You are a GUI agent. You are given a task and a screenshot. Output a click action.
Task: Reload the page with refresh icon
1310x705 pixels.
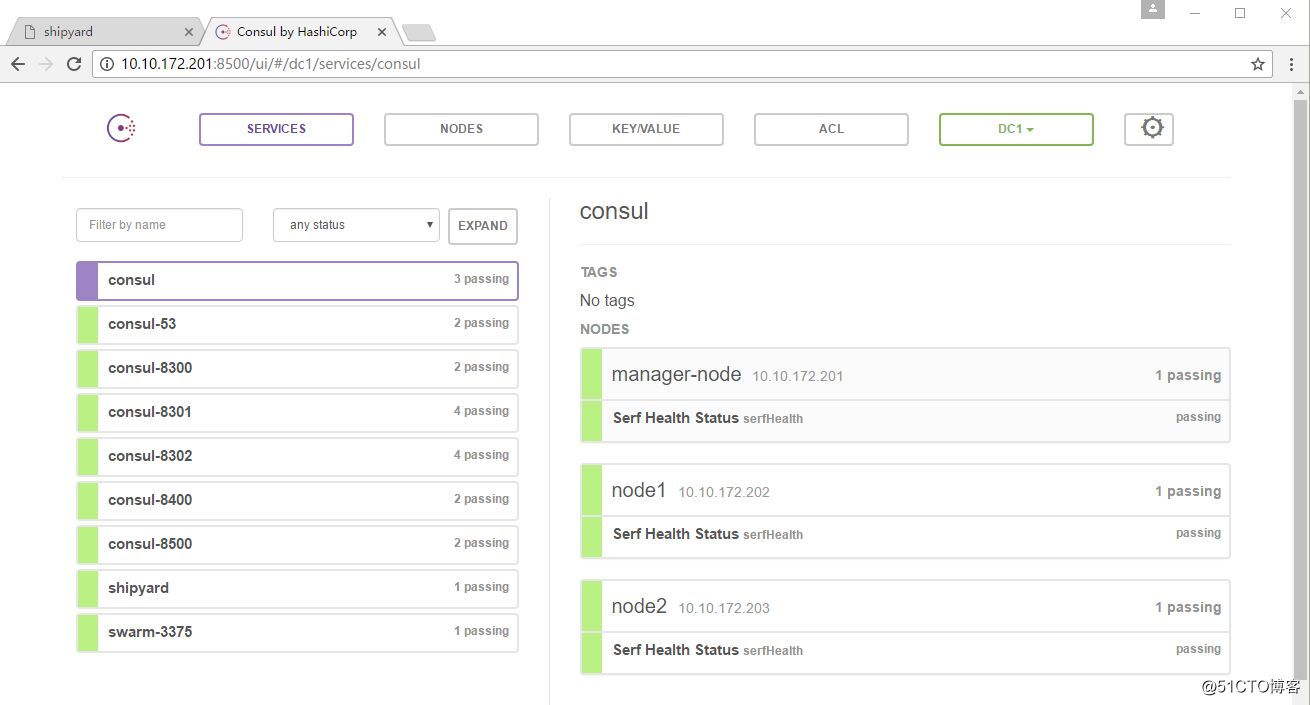[74, 64]
